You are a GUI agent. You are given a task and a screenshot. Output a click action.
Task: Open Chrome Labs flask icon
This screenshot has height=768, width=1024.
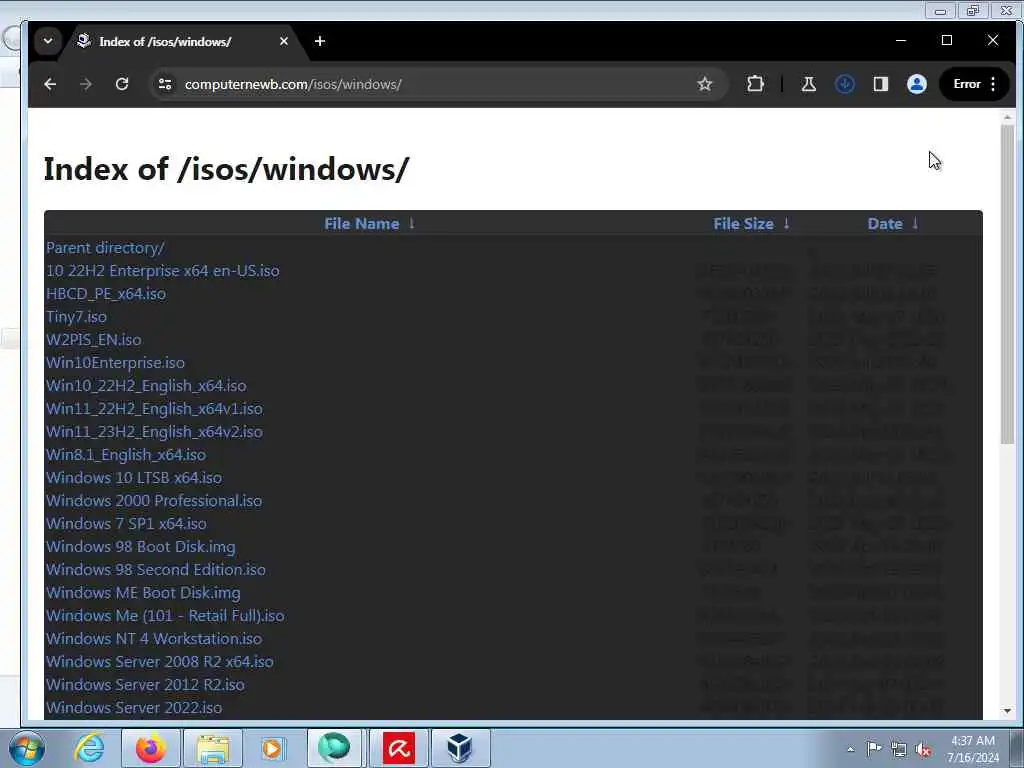pos(808,84)
